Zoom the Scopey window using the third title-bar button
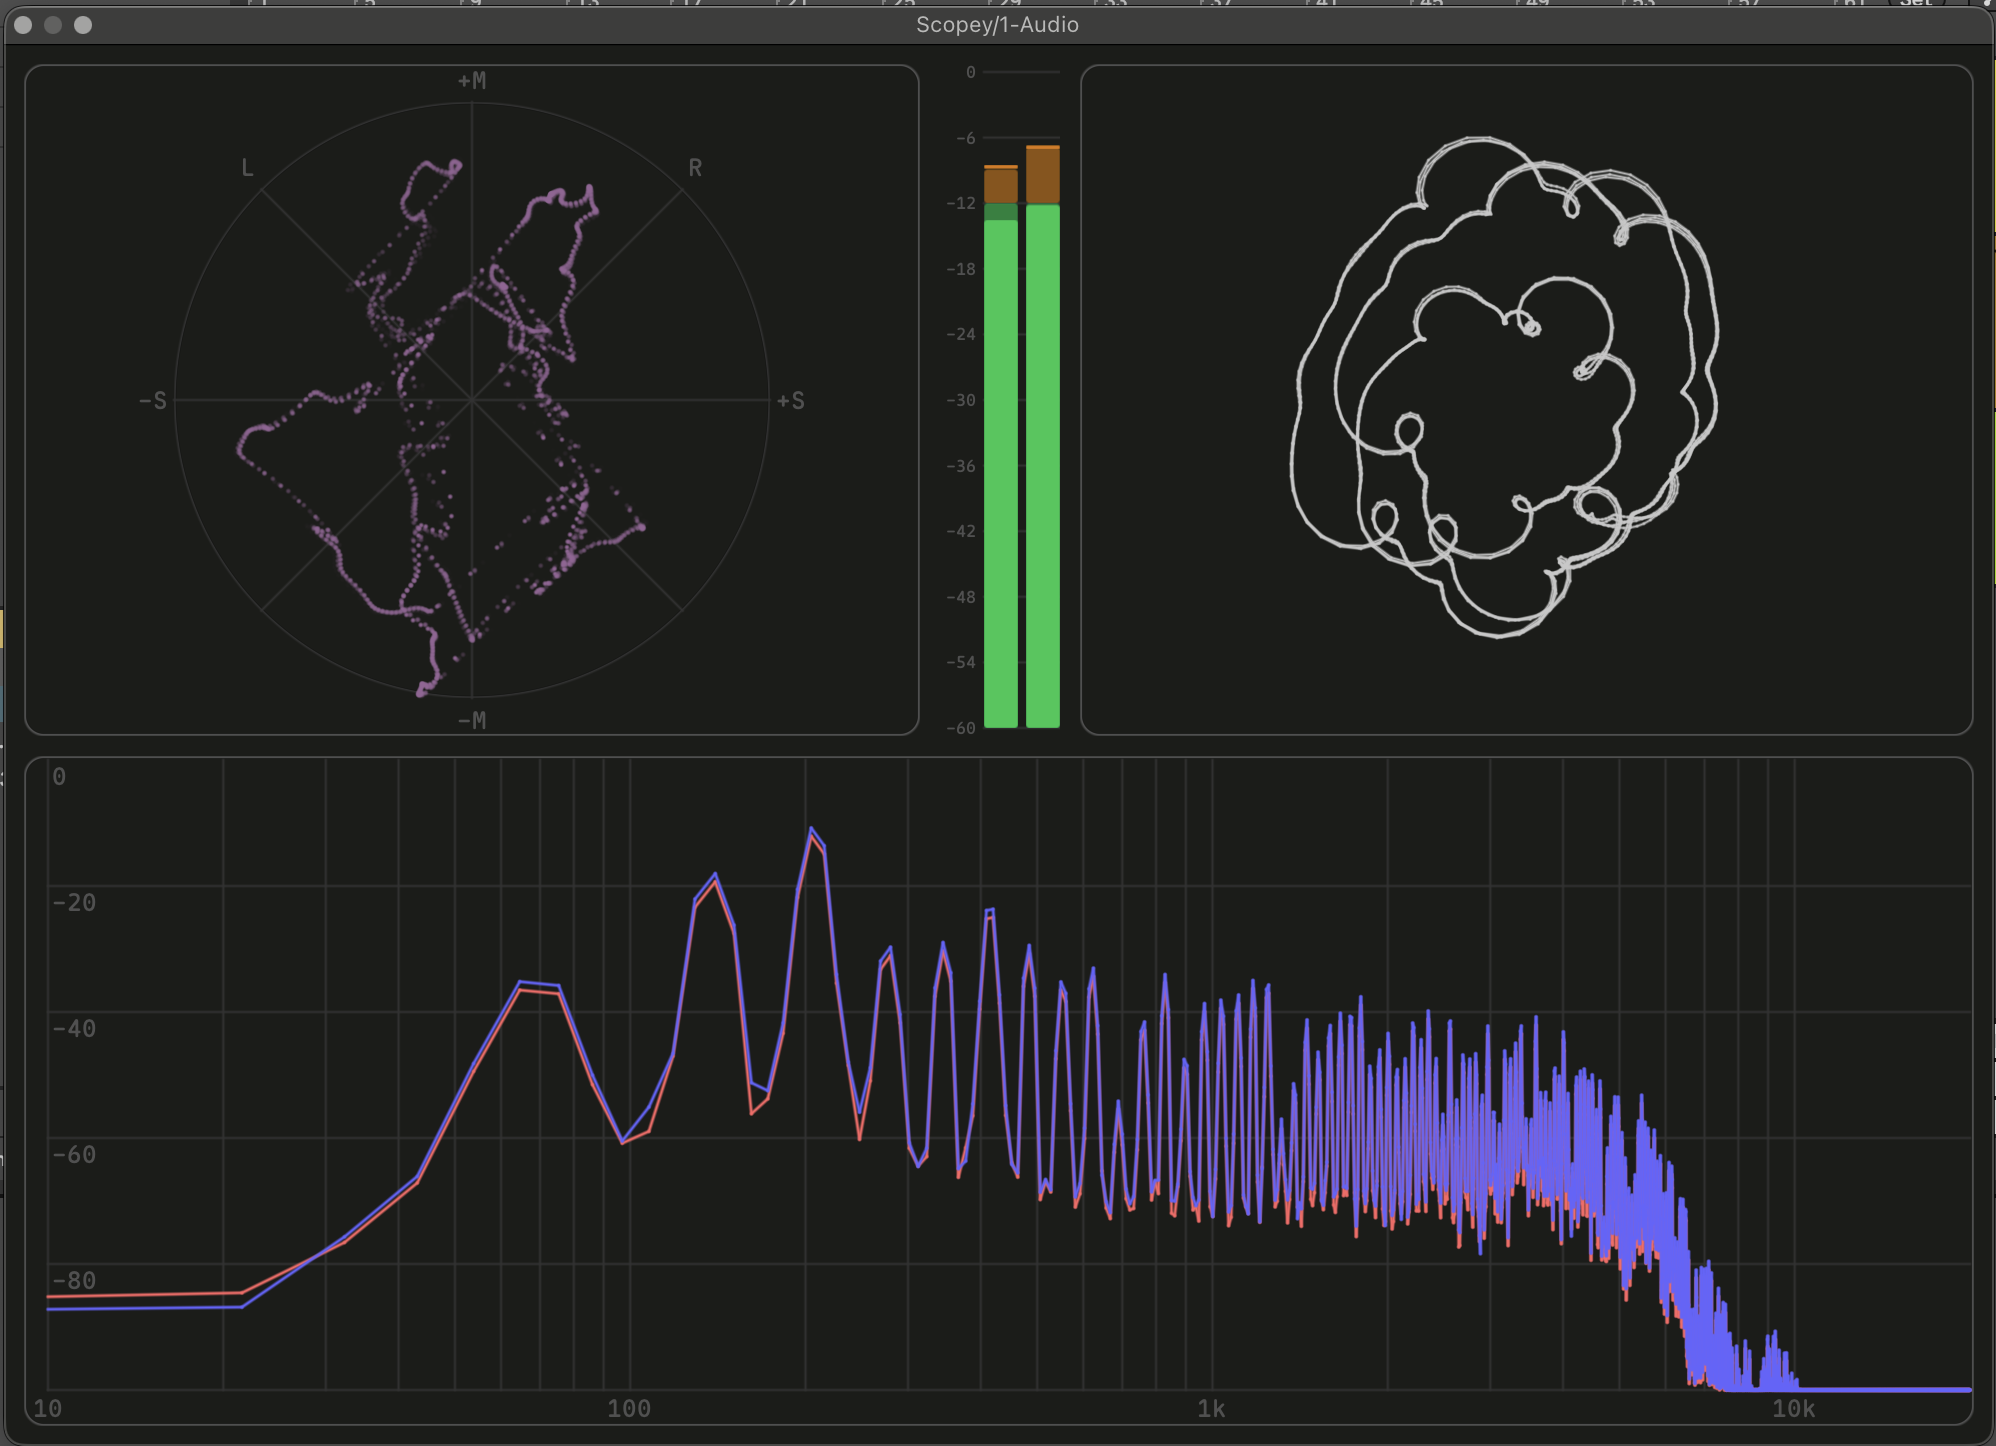Viewport: 1996px width, 1446px height. point(83,25)
